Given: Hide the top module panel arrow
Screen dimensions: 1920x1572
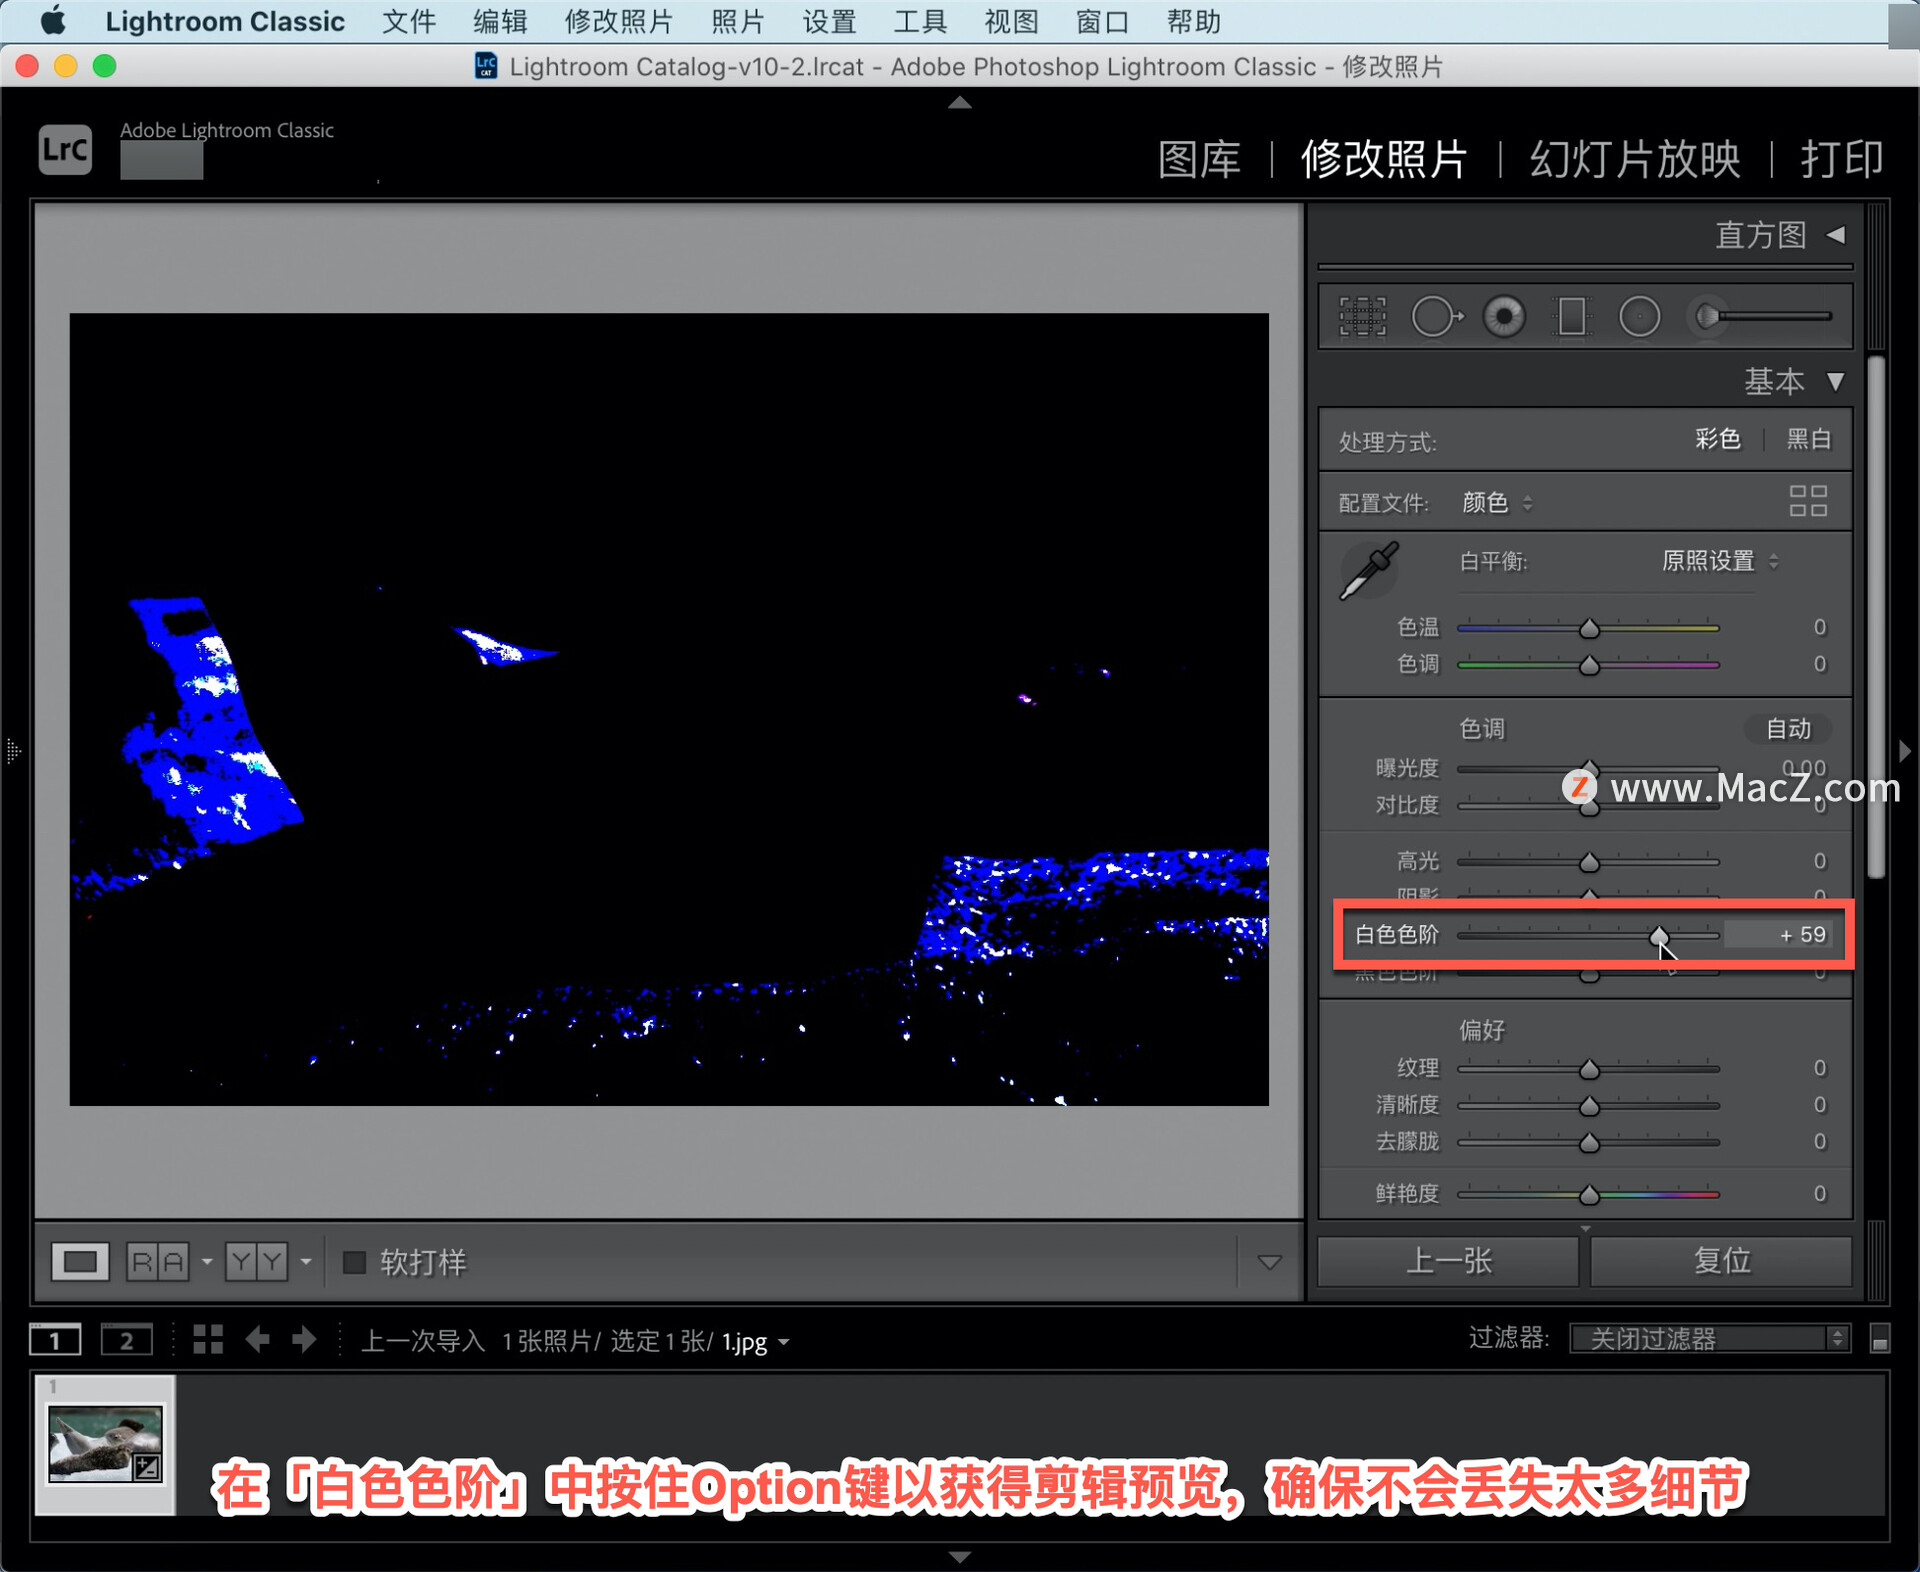Looking at the screenshot, I should (960, 102).
